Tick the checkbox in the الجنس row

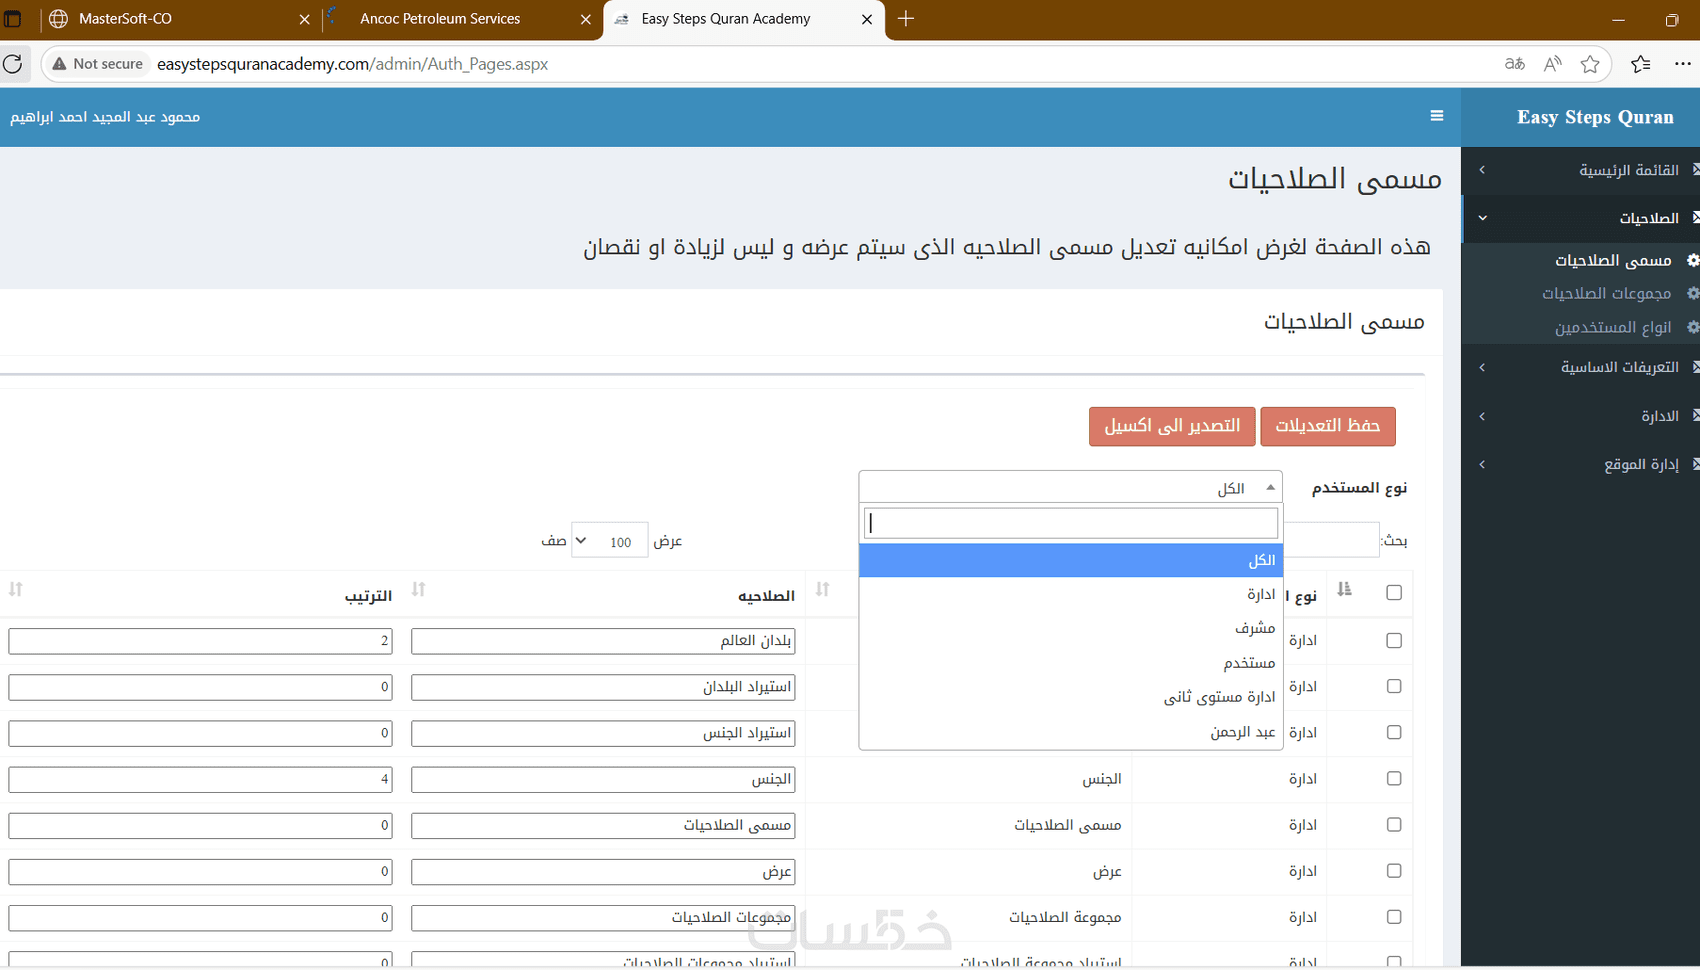(x=1394, y=779)
